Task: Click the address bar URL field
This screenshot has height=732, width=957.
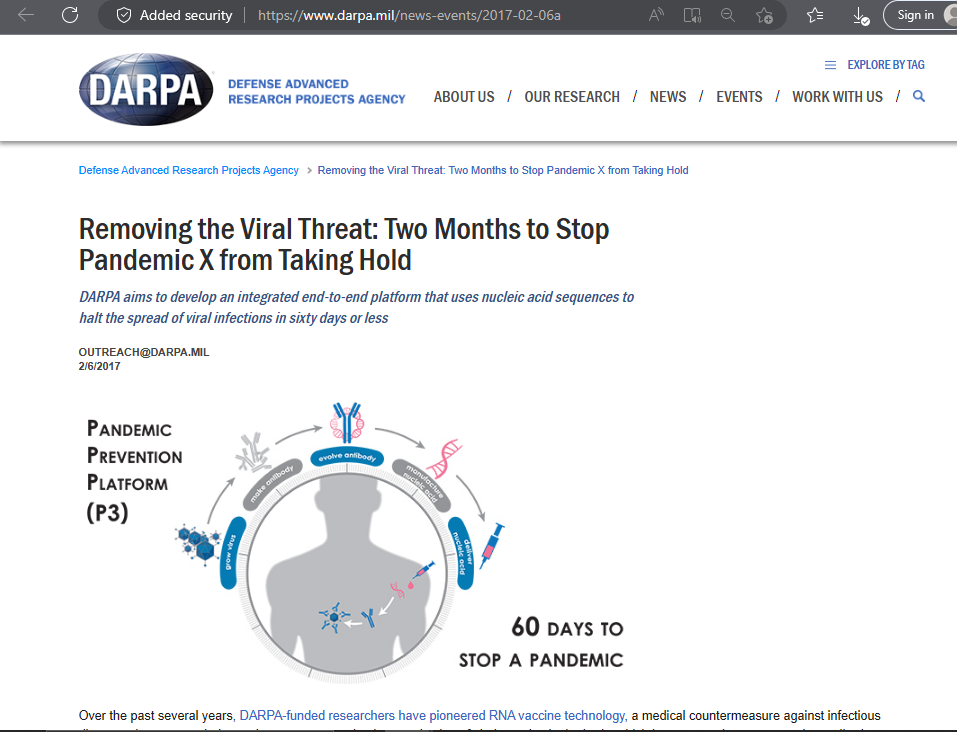Action: click(x=409, y=15)
